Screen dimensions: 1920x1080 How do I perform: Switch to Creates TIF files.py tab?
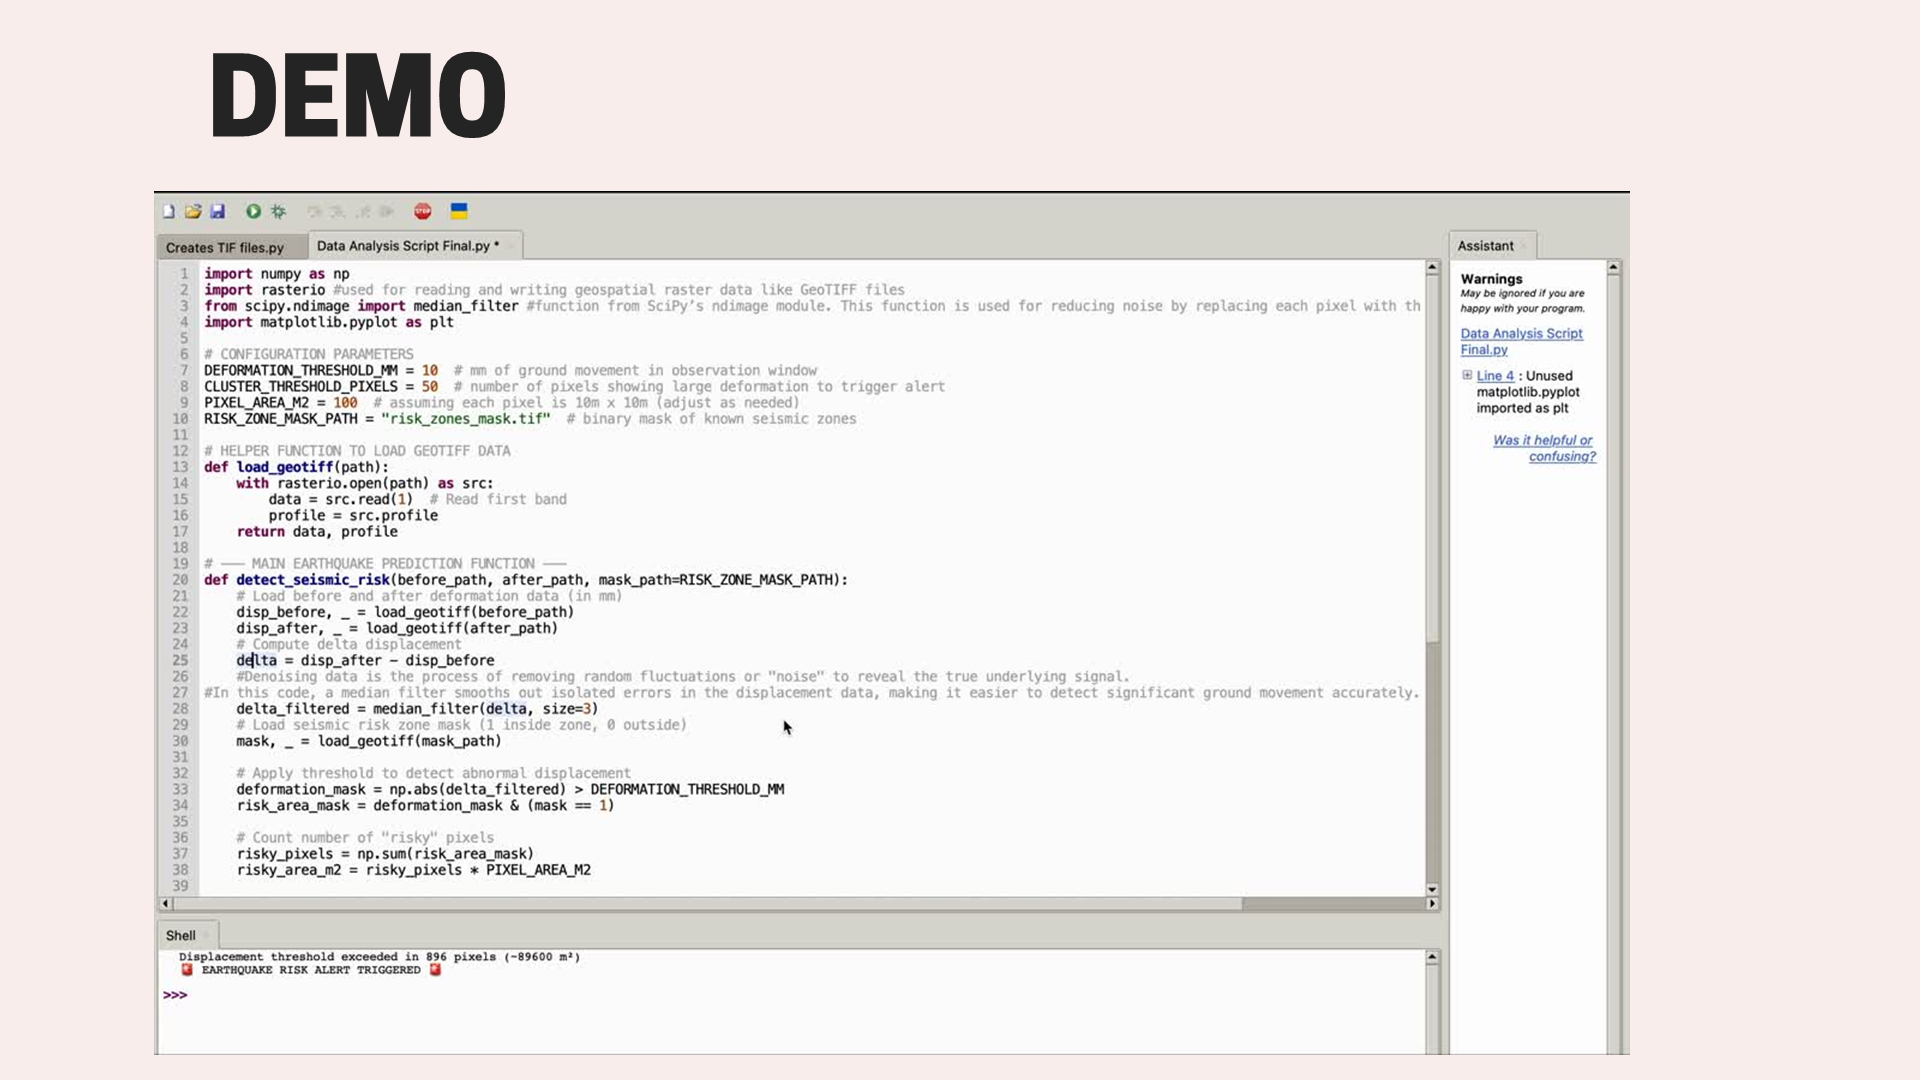[225, 247]
